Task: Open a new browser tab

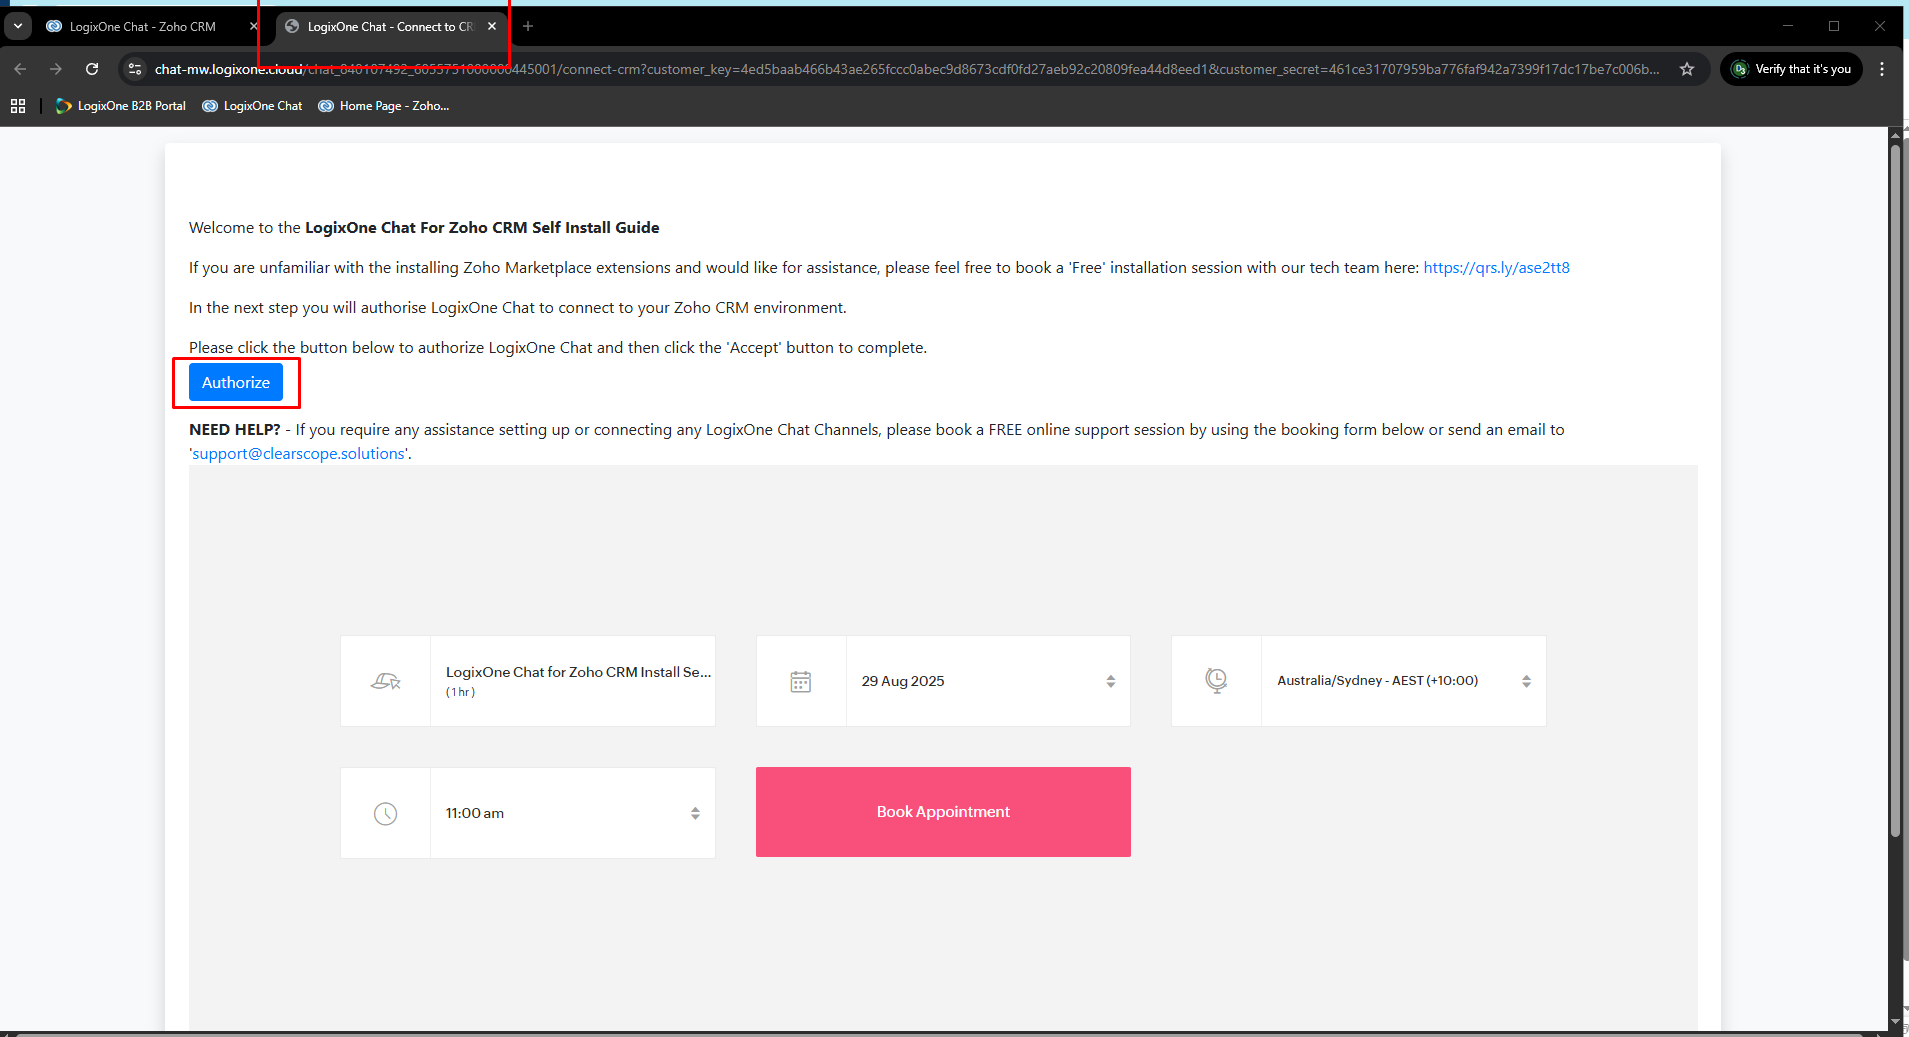Action: click(x=528, y=27)
